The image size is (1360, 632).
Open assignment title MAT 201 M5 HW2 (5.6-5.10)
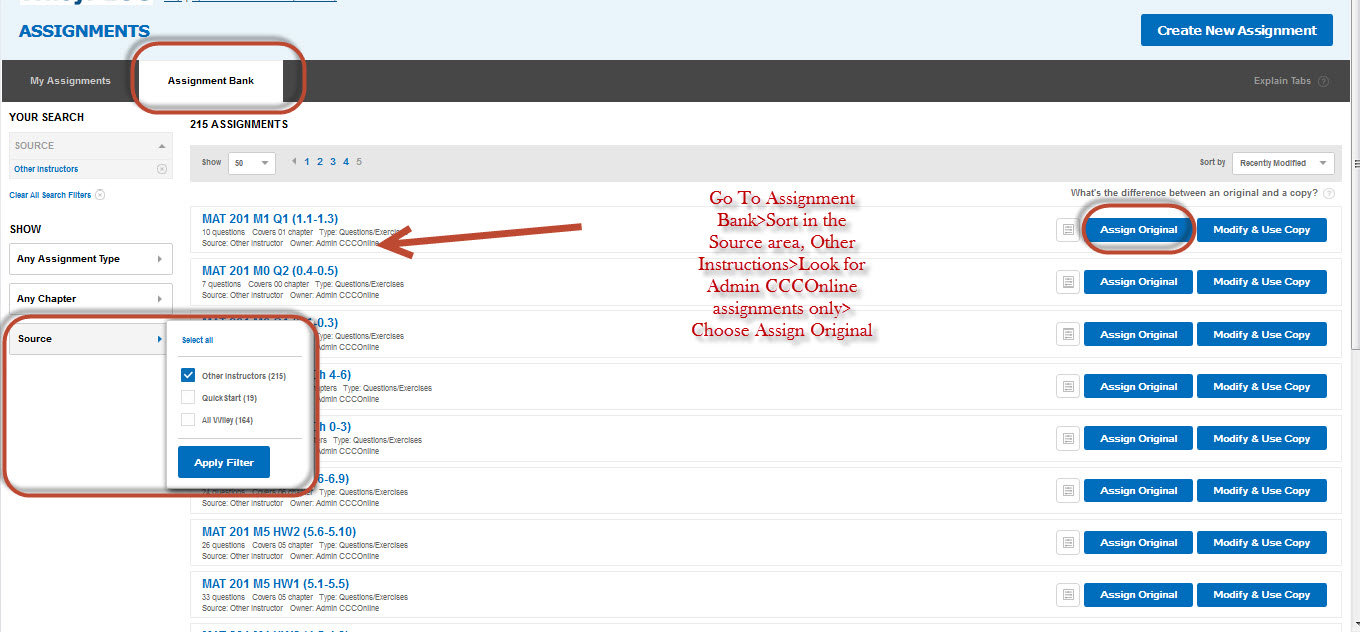coord(279,531)
